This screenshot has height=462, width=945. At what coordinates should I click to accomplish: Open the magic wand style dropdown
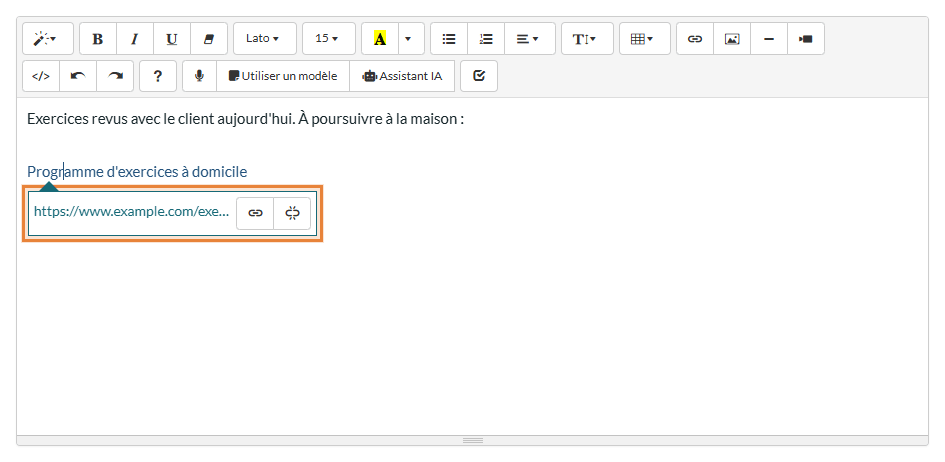point(48,39)
